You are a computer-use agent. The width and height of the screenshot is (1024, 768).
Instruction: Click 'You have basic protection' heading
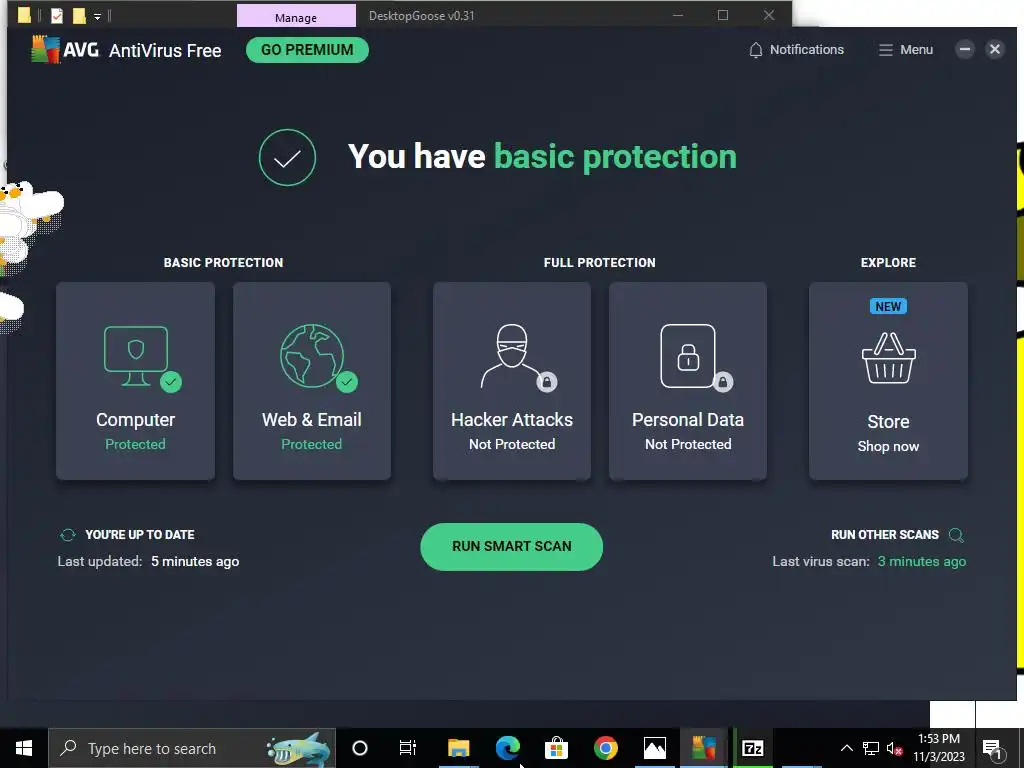click(x=542, y=157)
